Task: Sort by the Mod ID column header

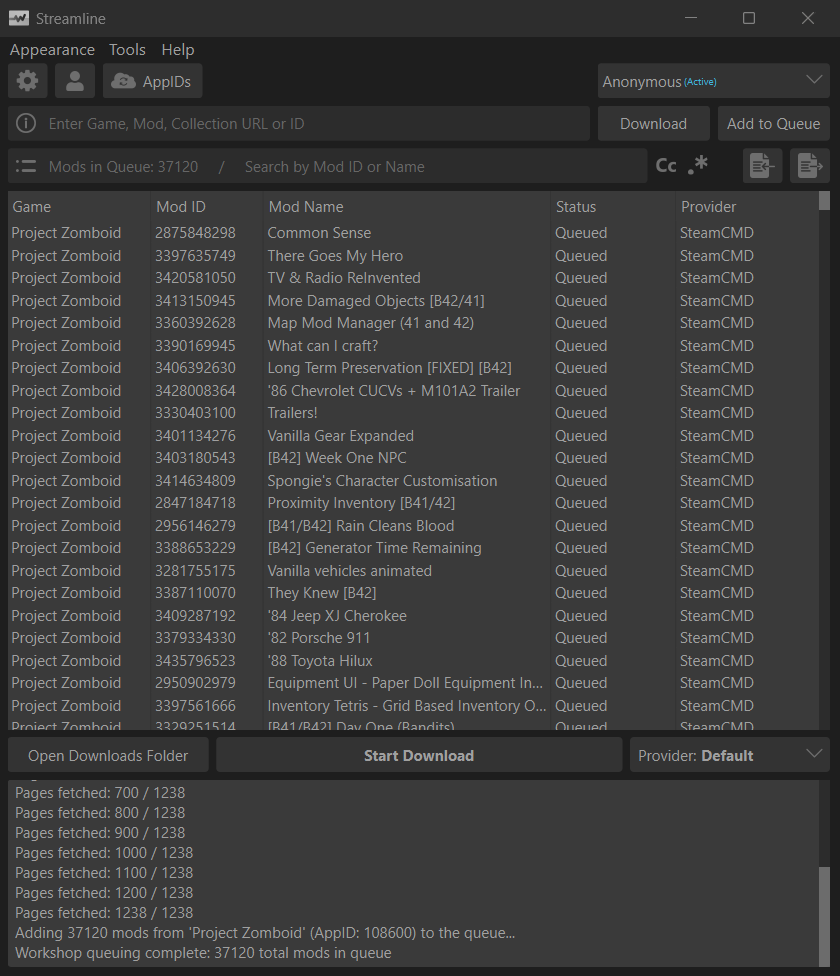Action: coord(207,207)
